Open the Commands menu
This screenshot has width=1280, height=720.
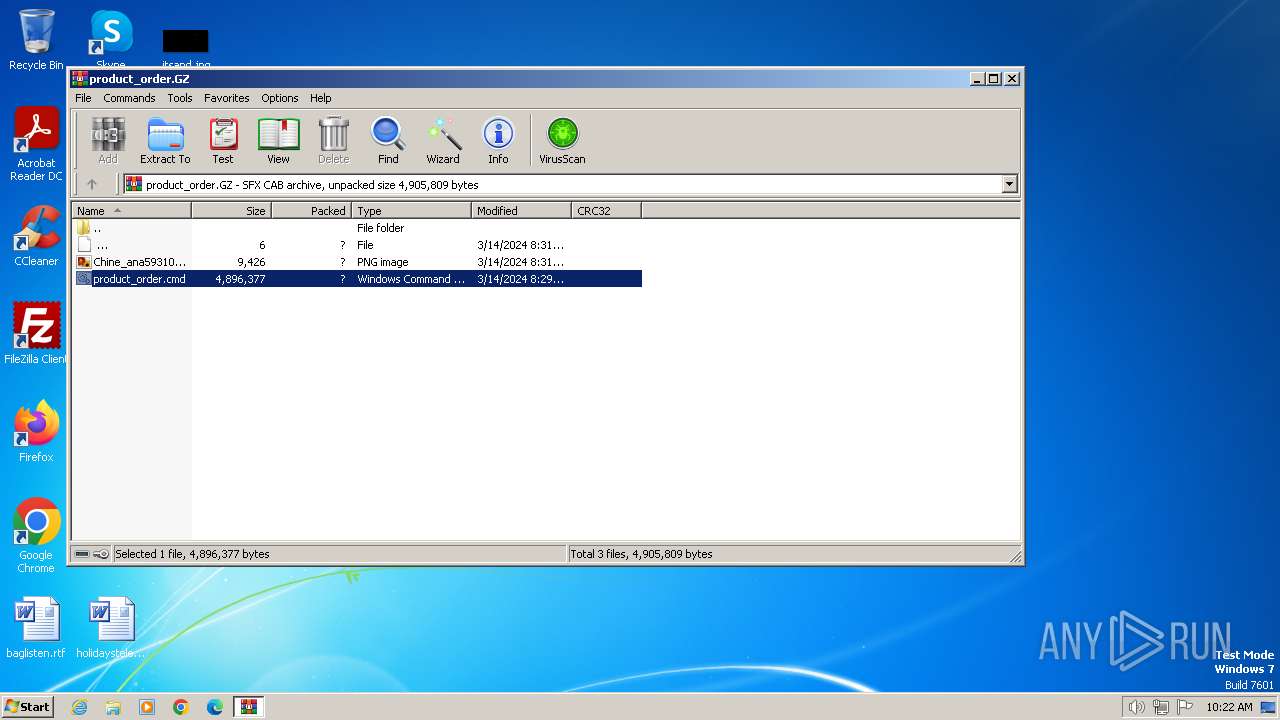pos(129,98)
